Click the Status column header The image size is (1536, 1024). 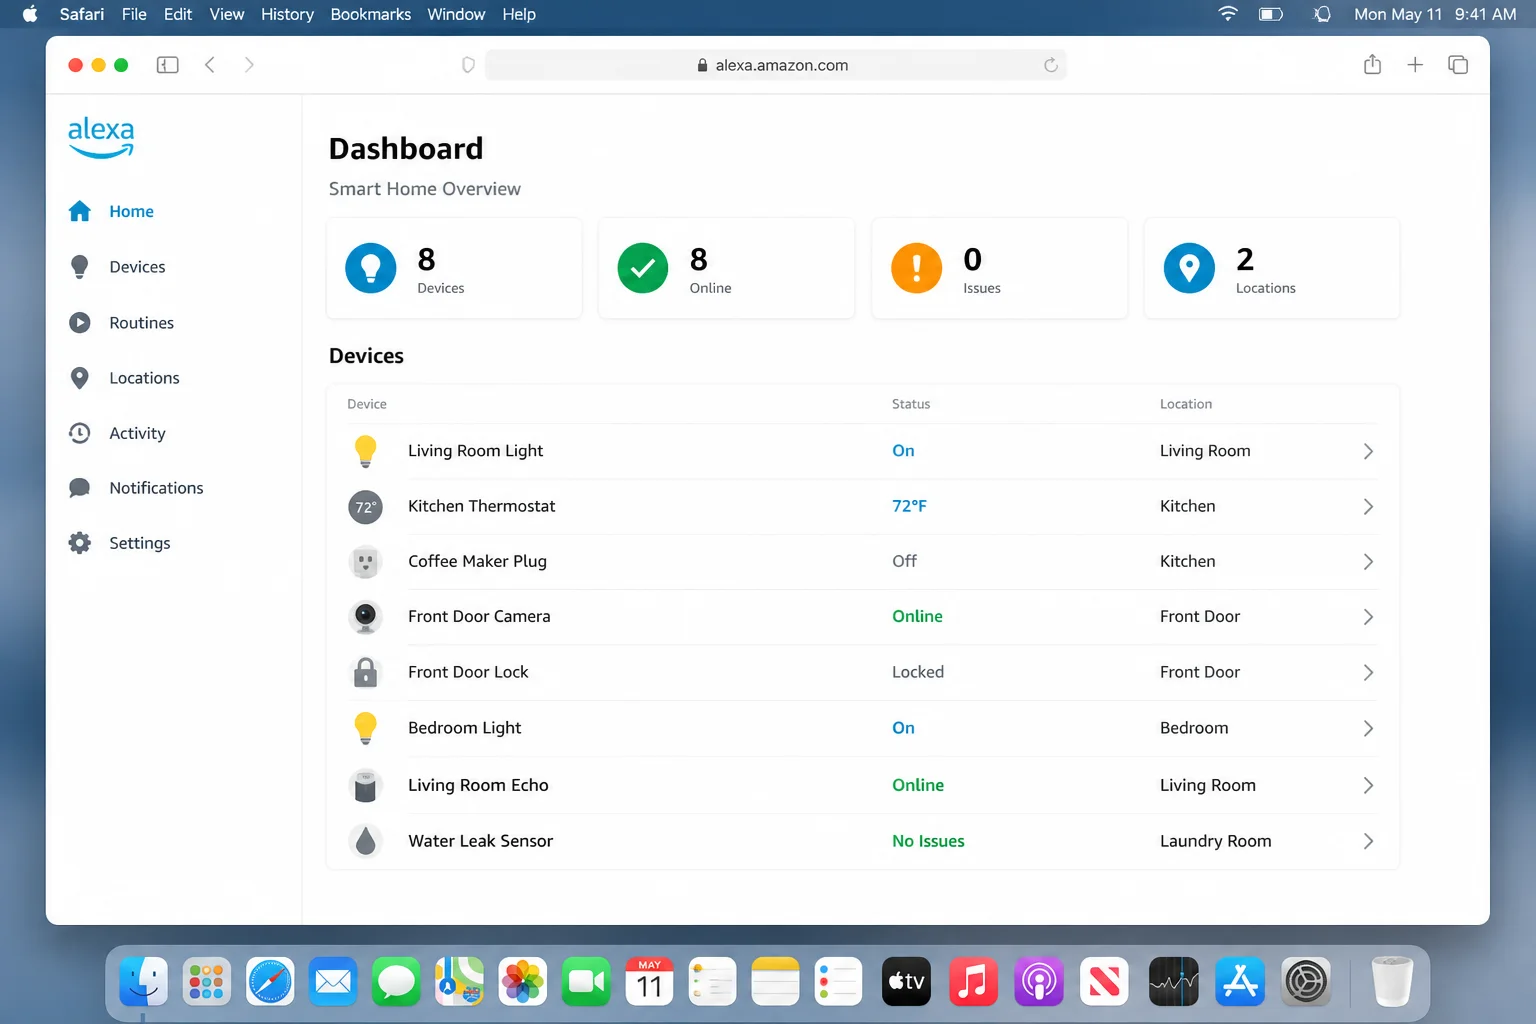point(910,404)
